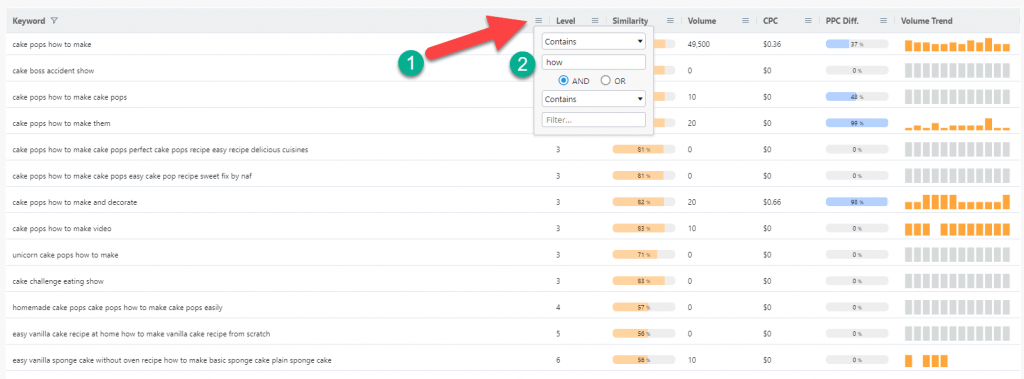Viewport: 1024px width, 379px height.
Task: Open the Level column menu icon
Action: pos(595,21)
